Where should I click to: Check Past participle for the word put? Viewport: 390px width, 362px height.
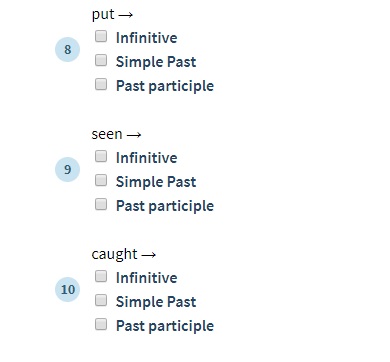click(101, 84)
